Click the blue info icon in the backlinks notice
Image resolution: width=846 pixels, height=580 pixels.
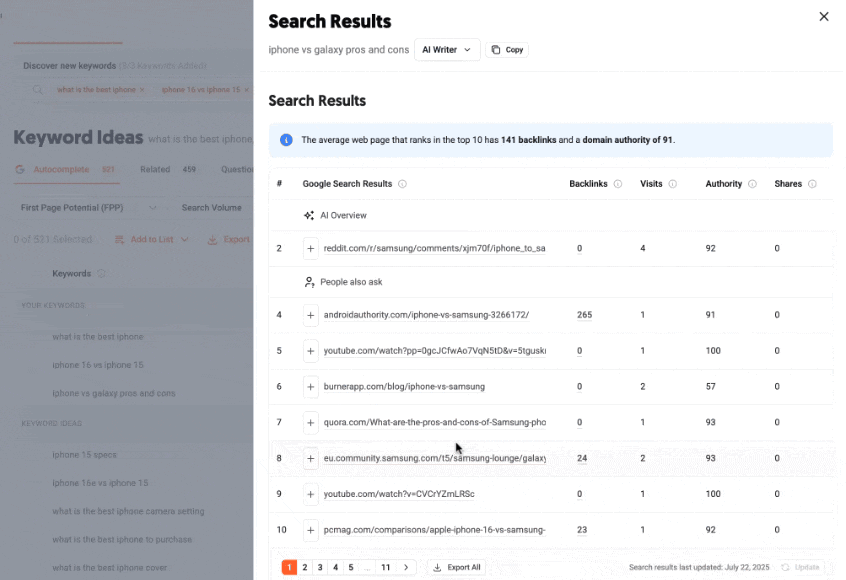286,140
